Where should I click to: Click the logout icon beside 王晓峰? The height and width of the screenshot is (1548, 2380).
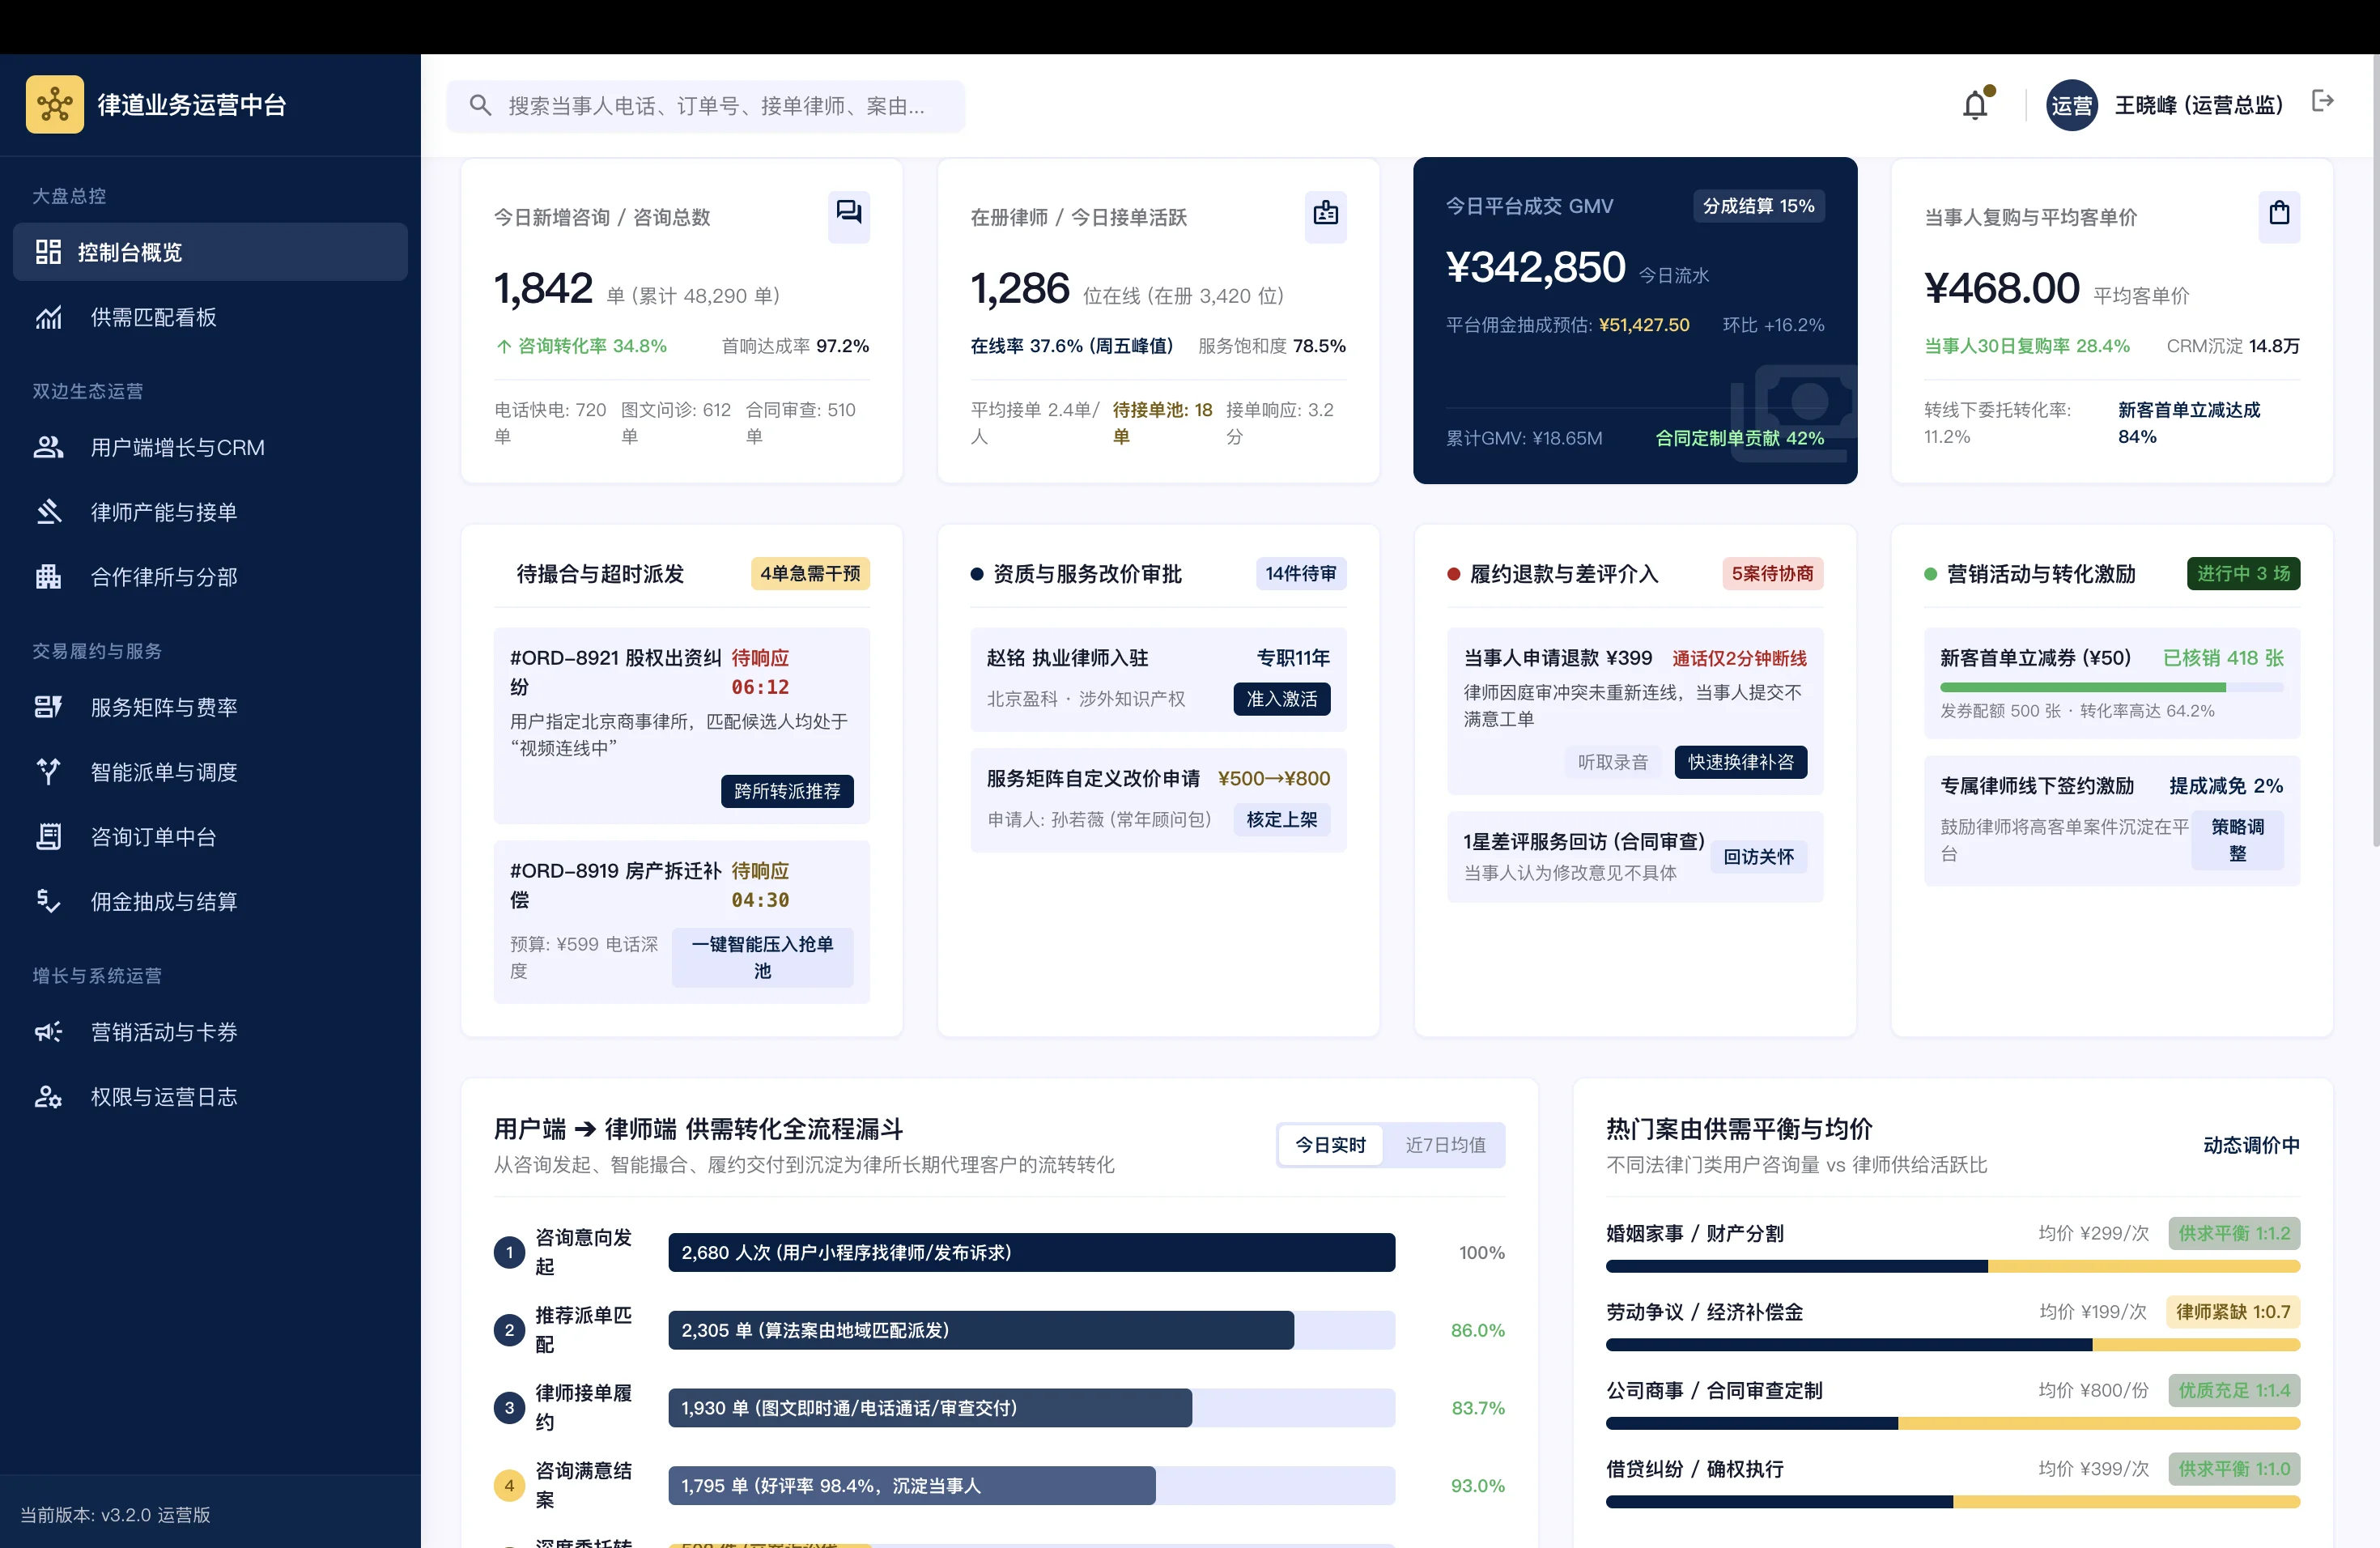[2323, 101]
